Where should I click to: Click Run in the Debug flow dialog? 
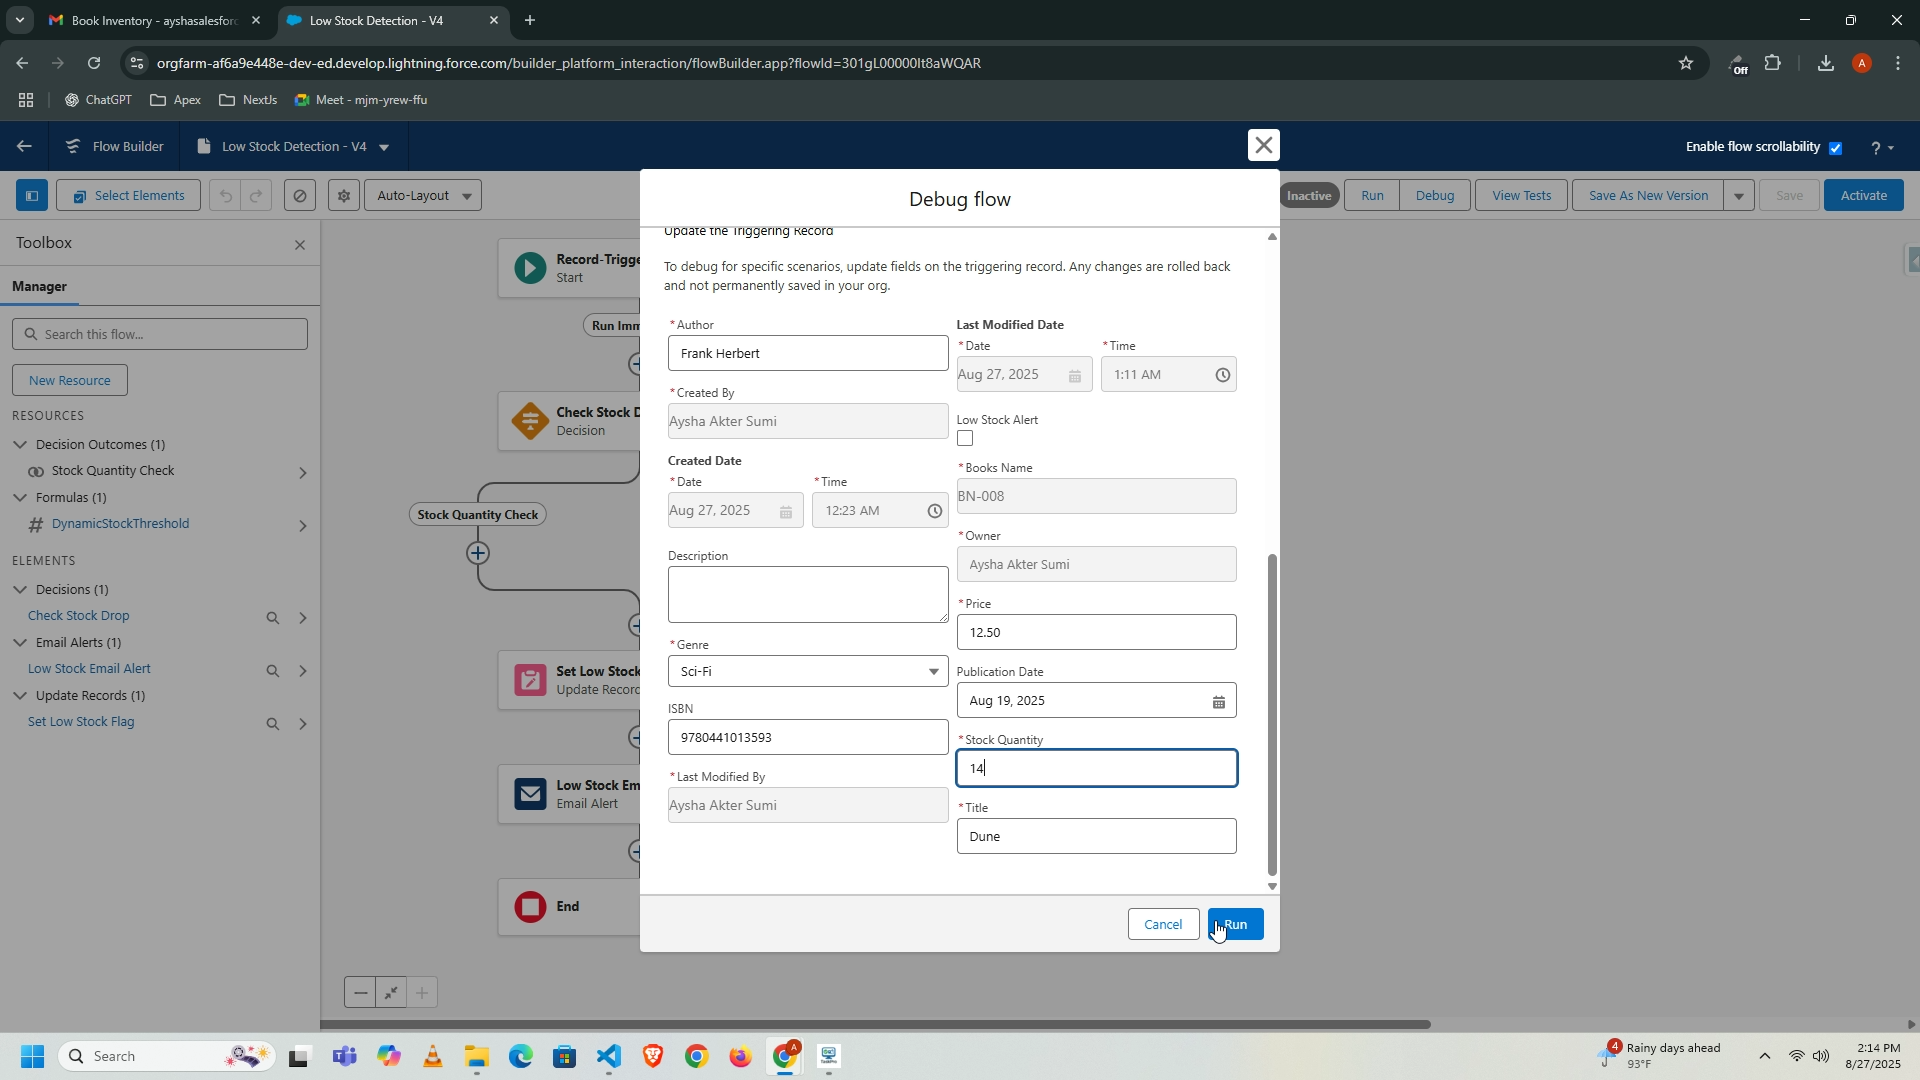point(1236,925)
